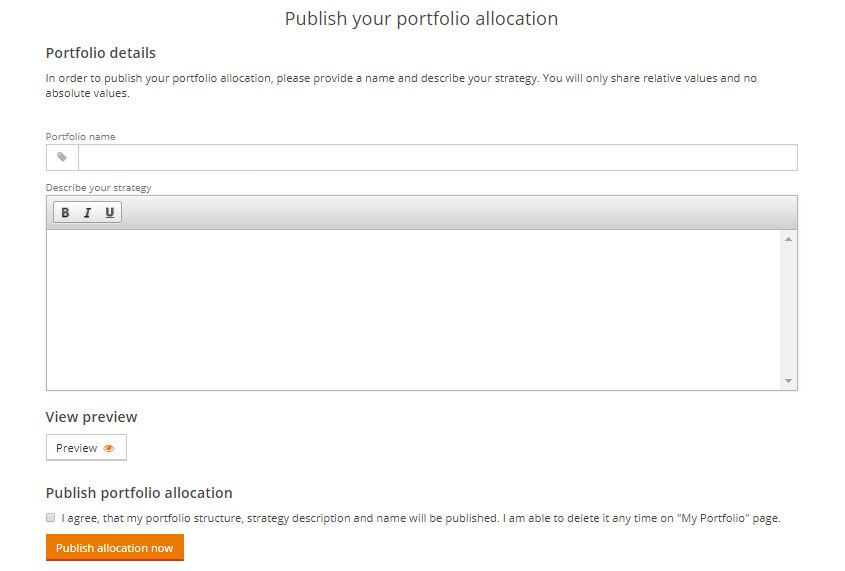Toggle bold formatting in strategy editor
This screenshot has width=845, height=571.
point(65,213)
